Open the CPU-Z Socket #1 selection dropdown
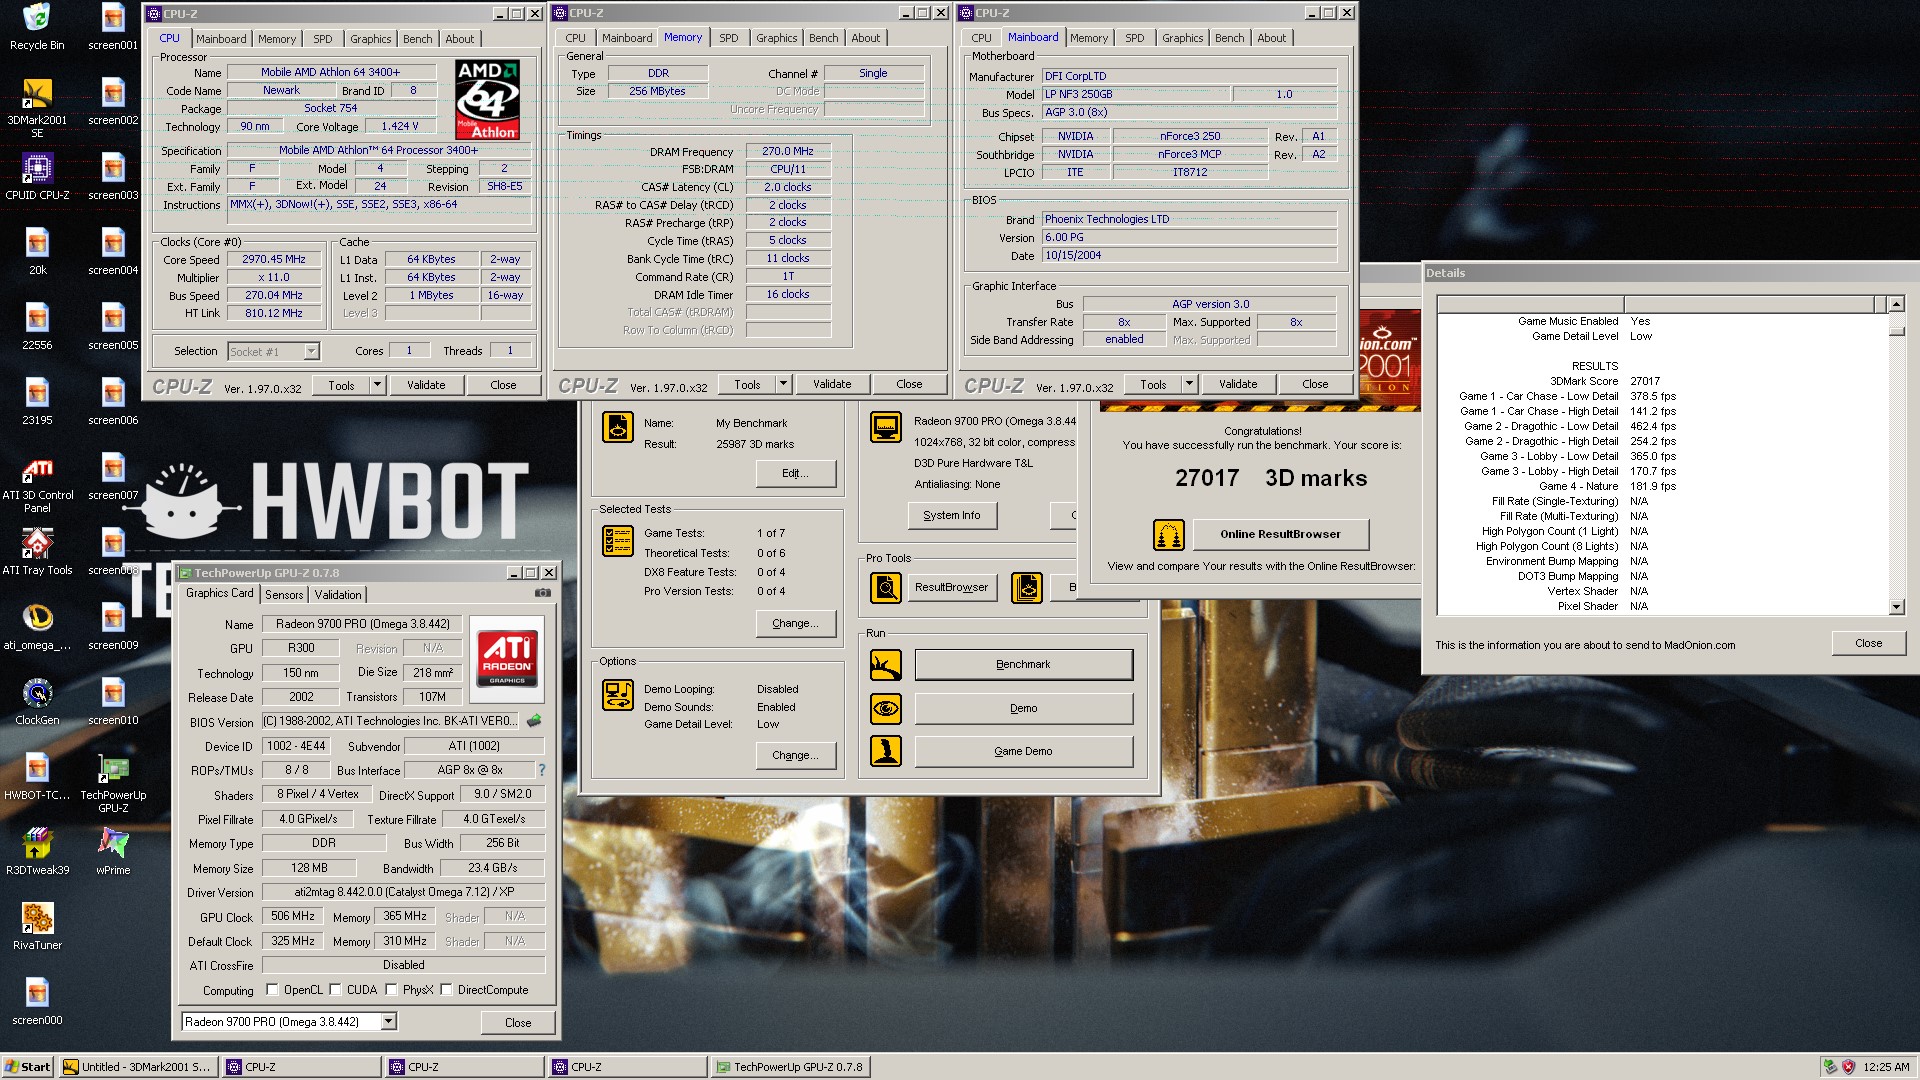1920x1080 pixels. [x=311, y=352]
